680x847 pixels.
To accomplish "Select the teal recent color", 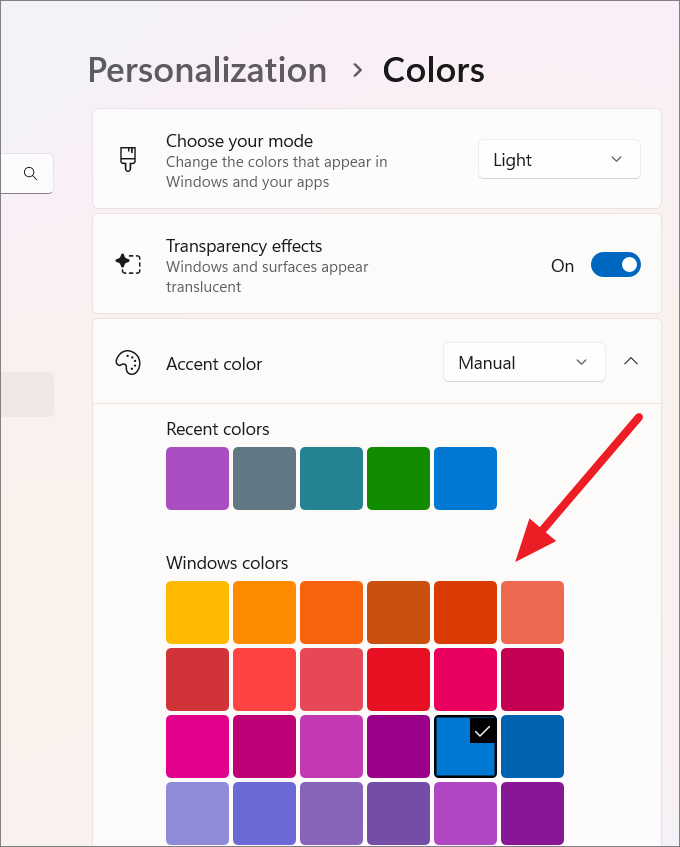I will 331,478.
